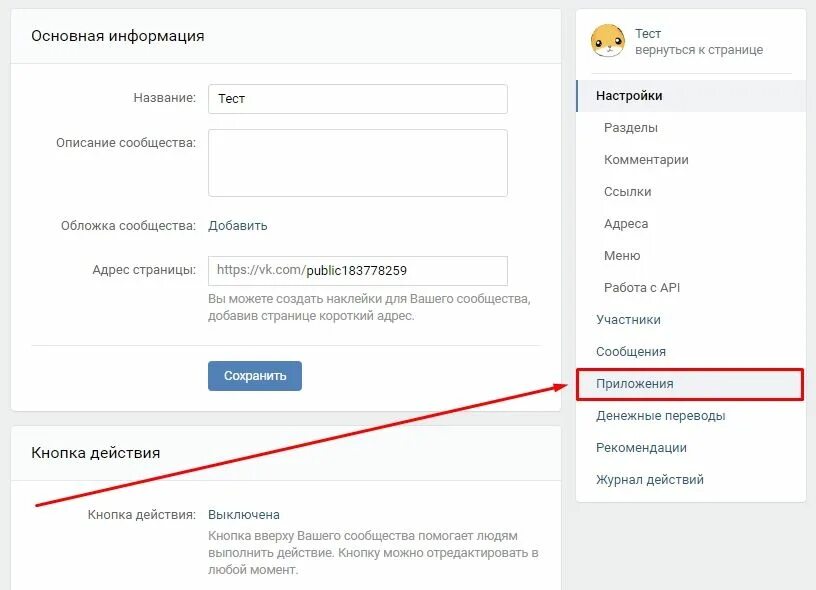Click the Сохранить button
This screenshot has height=590, width=816.
pos(255,376)
